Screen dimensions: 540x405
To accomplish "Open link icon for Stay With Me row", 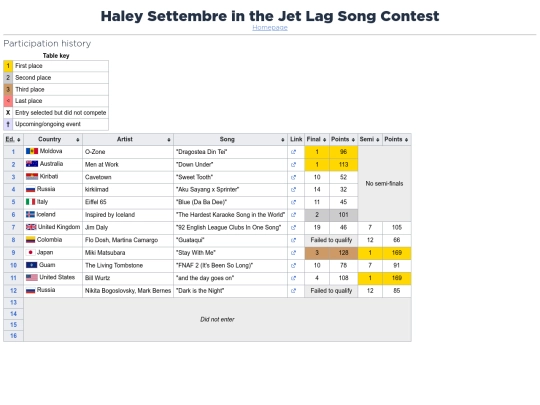I will pyautogui.click(x=293, y=253).
